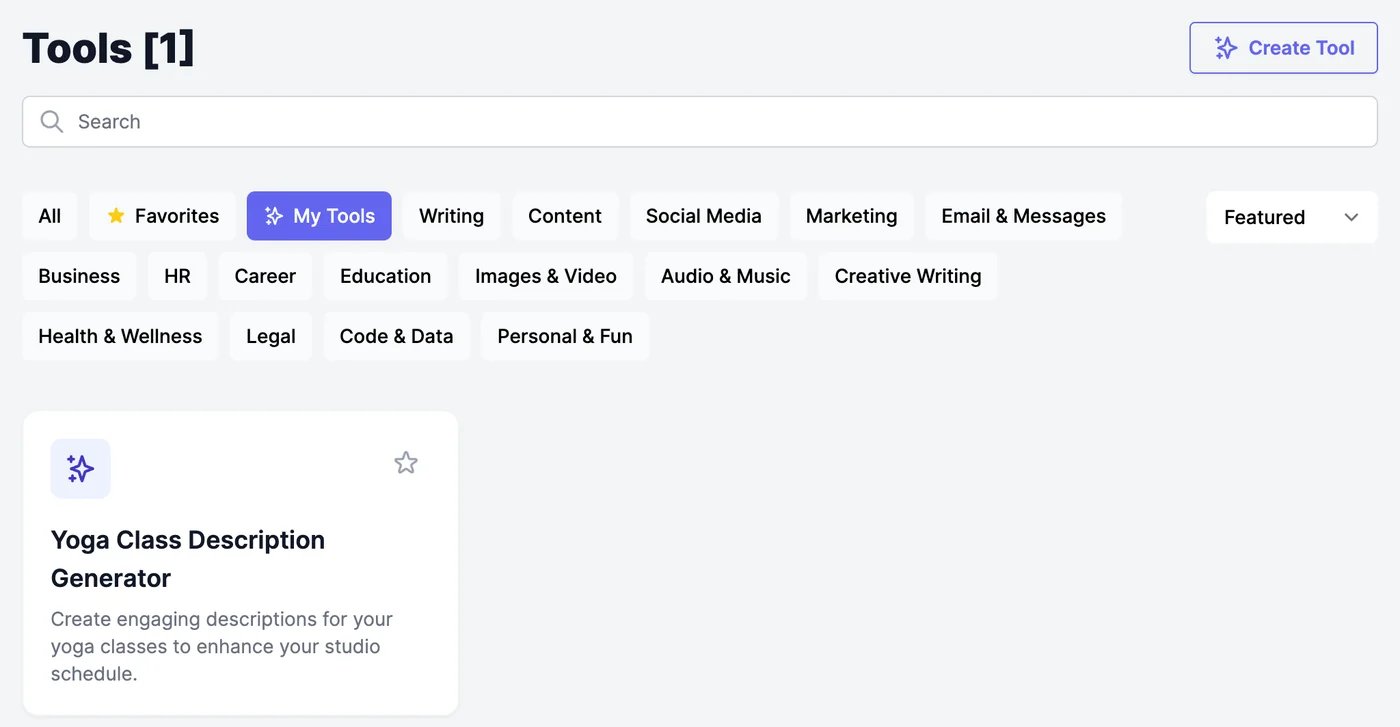This screenshot has height=727, width=1400.
Task: Open the Favorites category filter
Action: (162, 216)
